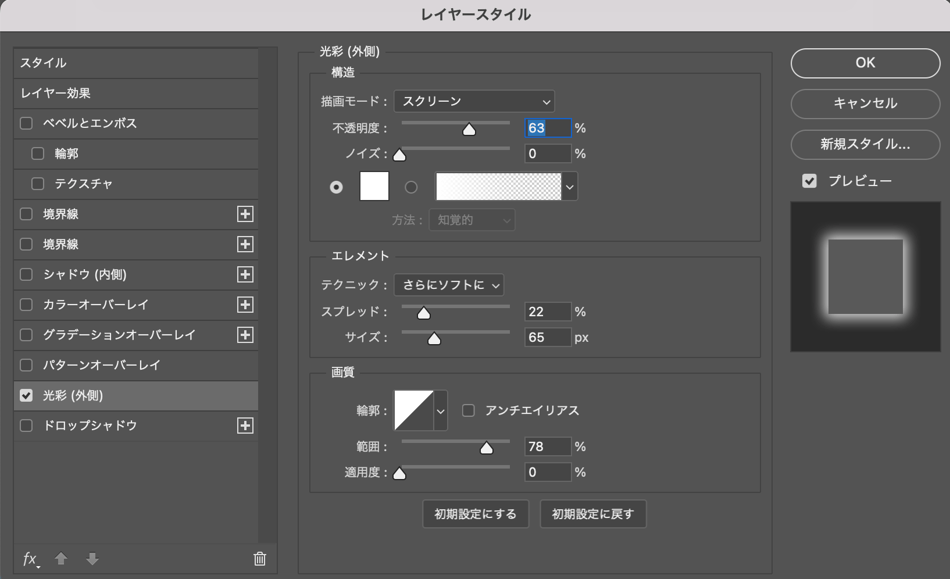Viewport: 950px width, 579px height.
Task: Toggle the プレビュー checkbox
Action: [810, 181]
